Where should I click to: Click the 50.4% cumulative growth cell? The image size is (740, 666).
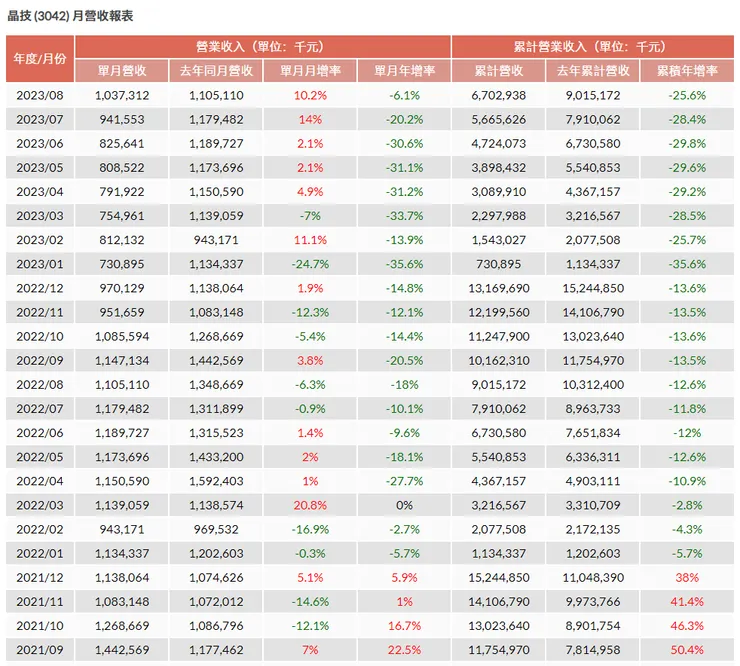click(x=687, y=649)
